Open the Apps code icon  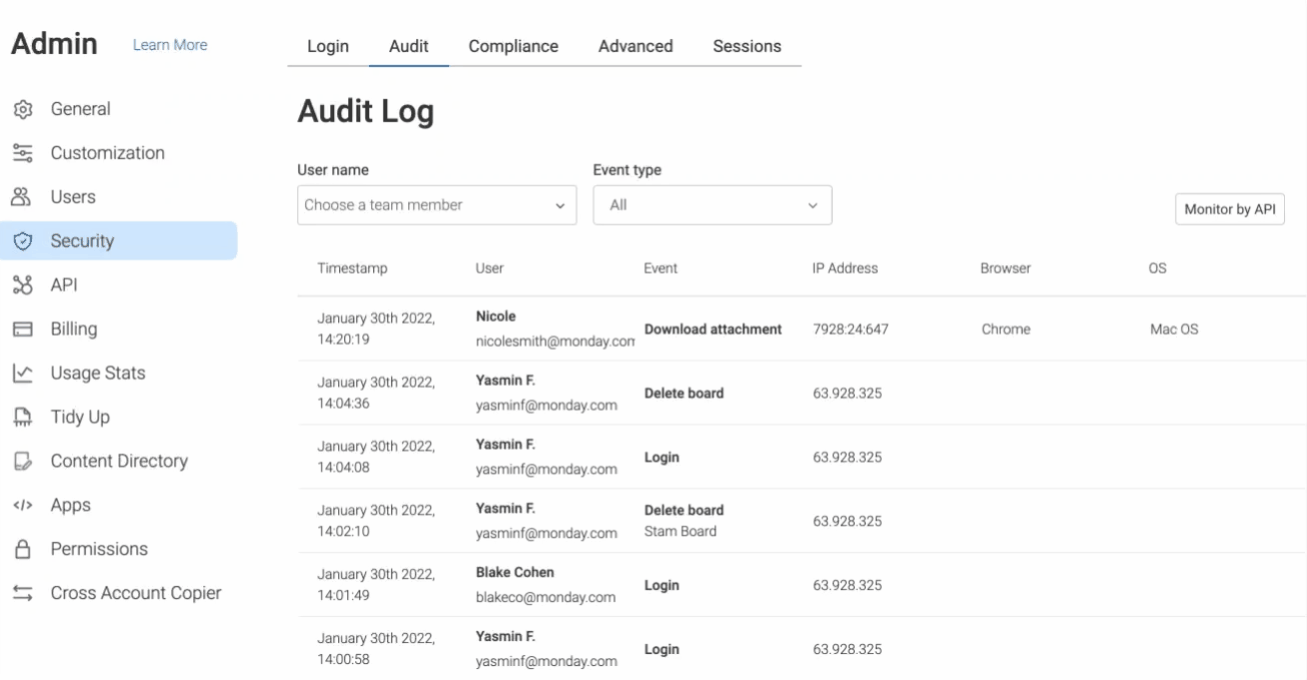pos(22,504)
